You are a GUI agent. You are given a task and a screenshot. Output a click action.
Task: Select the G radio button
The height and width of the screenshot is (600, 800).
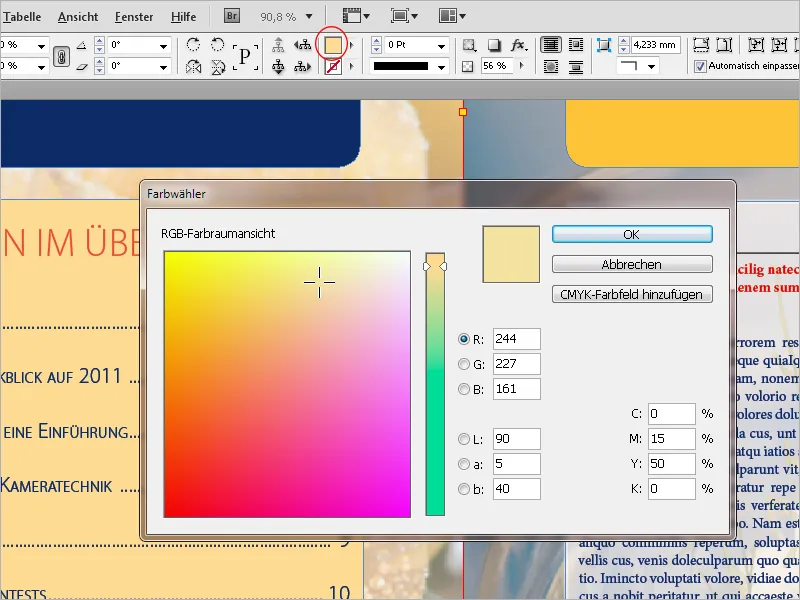464,364
